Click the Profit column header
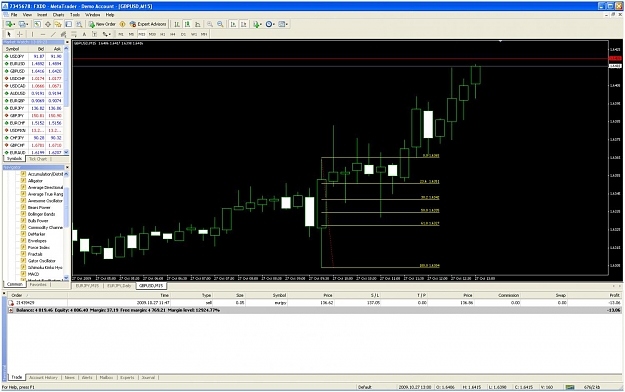 click(x=614, y=295)
